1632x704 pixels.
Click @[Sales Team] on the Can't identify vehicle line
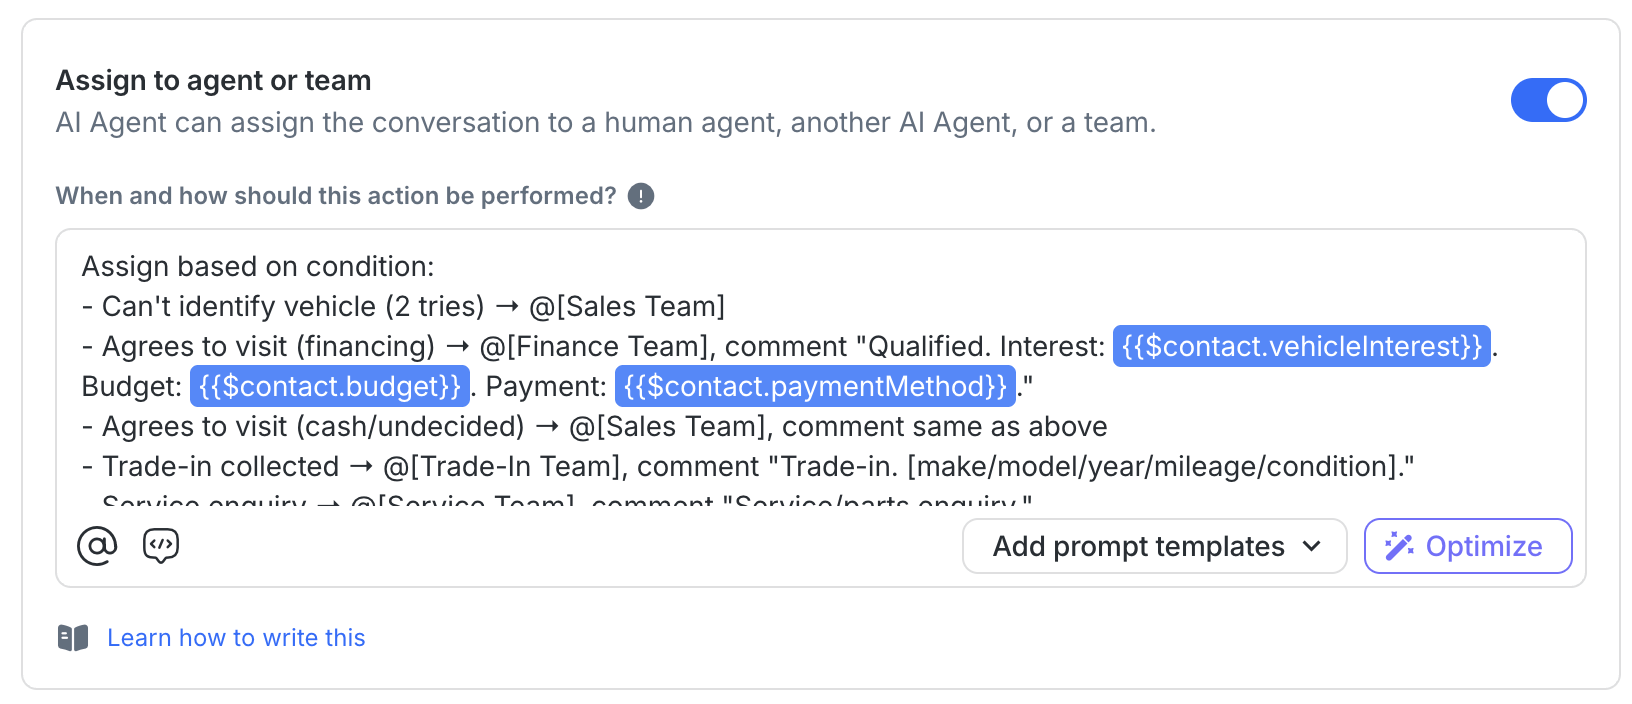coord(627,306)
